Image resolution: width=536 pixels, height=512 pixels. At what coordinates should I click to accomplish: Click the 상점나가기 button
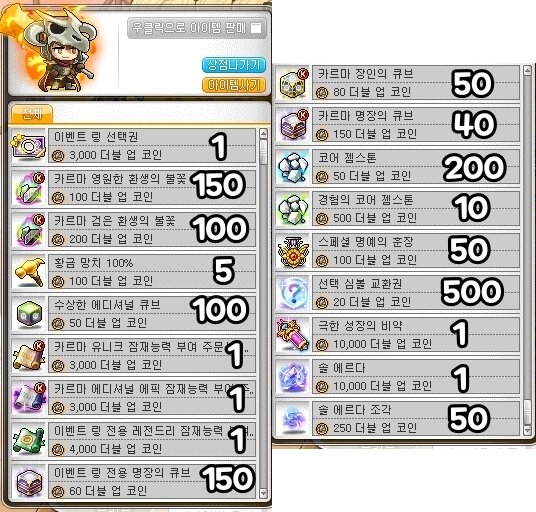[234, 65]
